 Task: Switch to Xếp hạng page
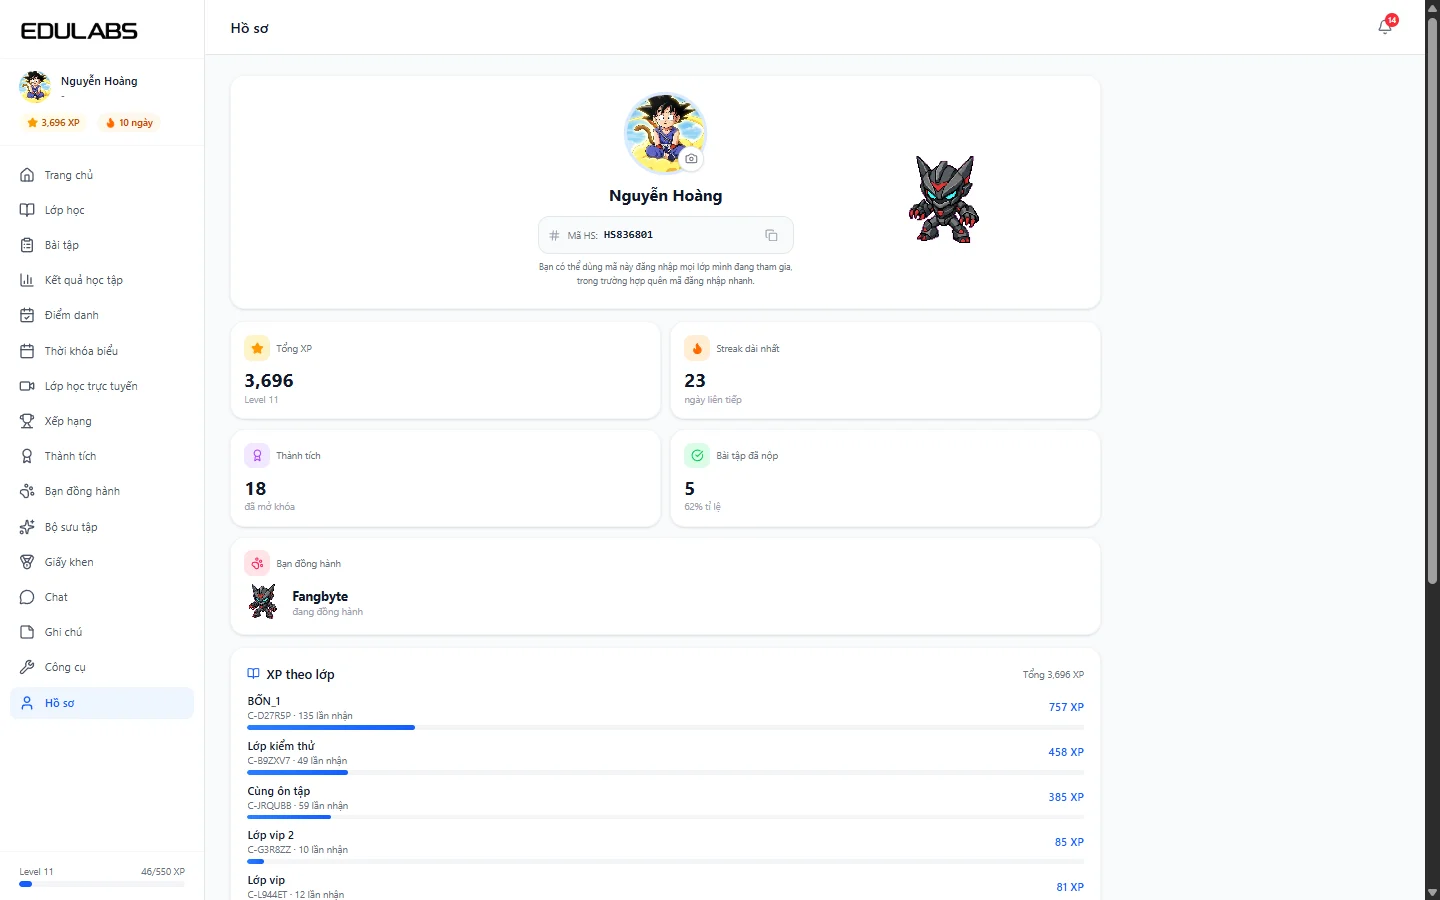(102, 421)
